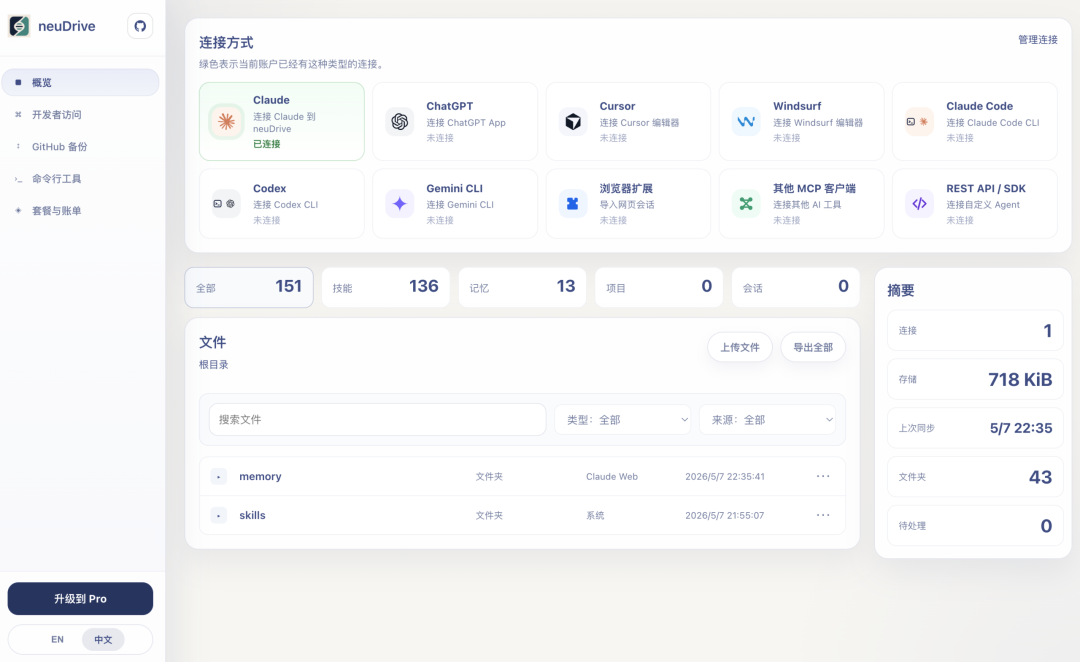1080x662 pixels.
Task: Filter files by 技能 136 tab
Action: click(x=386, y=287)
